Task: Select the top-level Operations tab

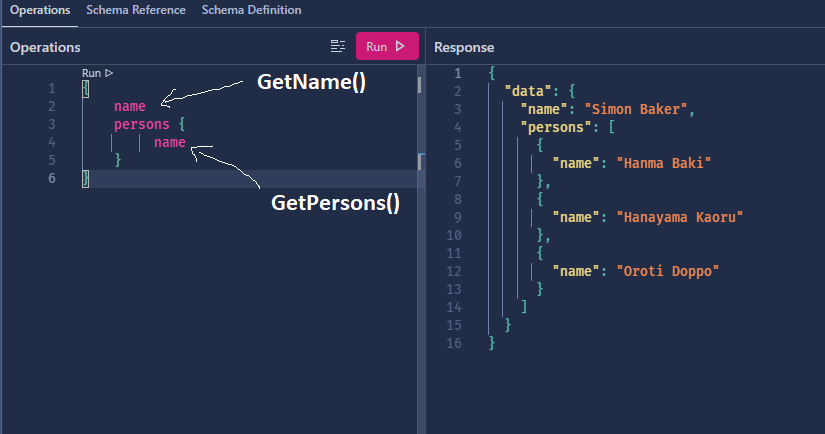Action: [41, 10]
